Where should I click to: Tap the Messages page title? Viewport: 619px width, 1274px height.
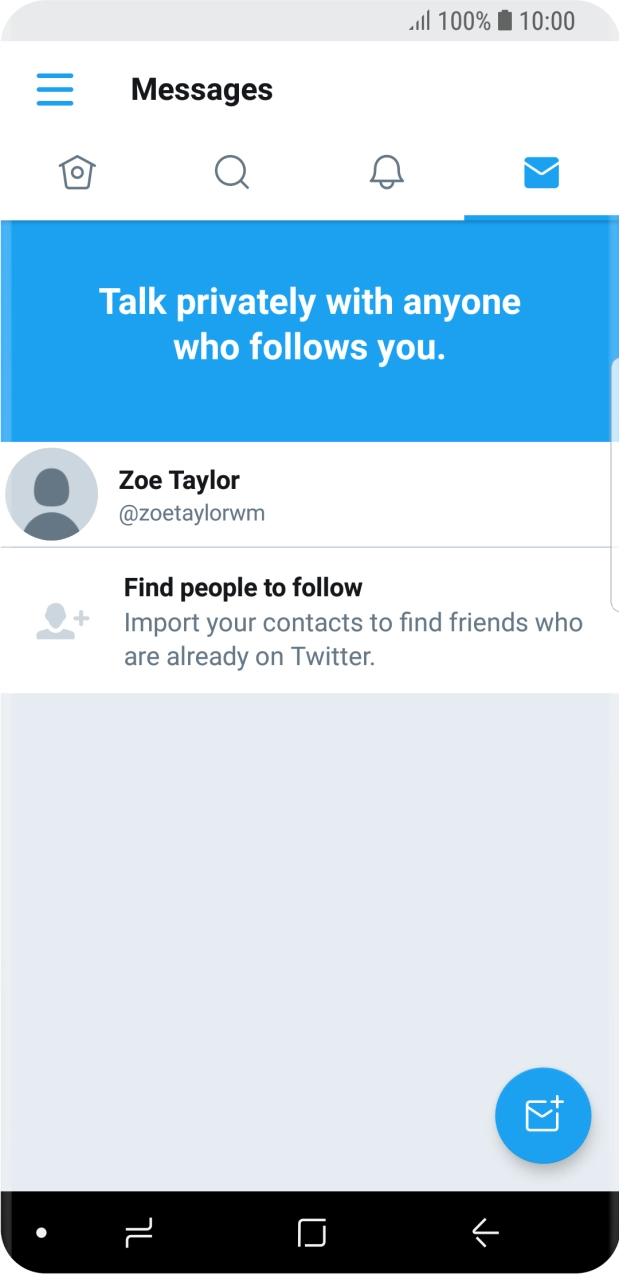tap(202, 90)
